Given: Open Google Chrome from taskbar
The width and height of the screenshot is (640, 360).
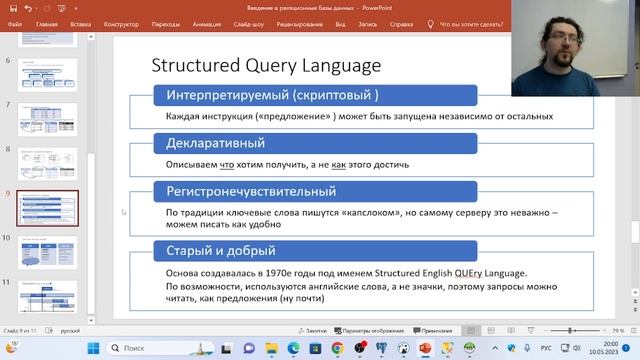Looking at the screenshot, I should [337, 348].
